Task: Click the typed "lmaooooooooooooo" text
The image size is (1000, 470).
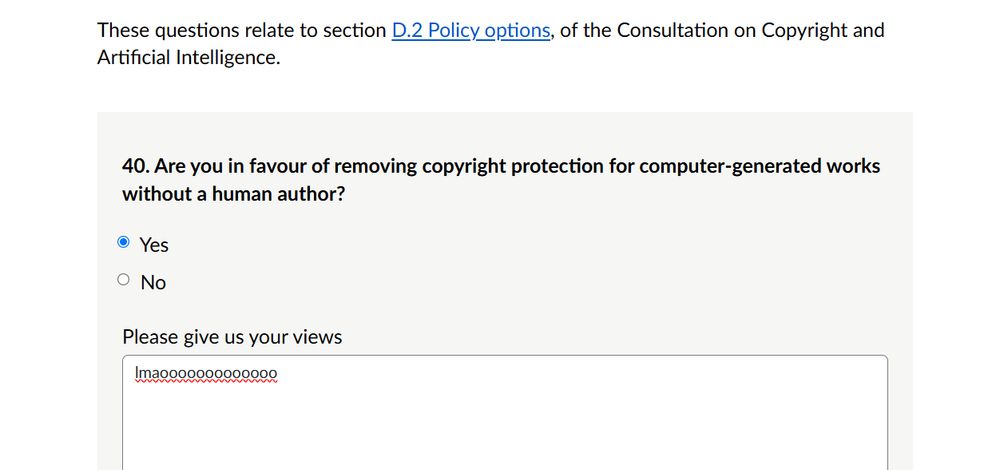Action: [206, 374]
